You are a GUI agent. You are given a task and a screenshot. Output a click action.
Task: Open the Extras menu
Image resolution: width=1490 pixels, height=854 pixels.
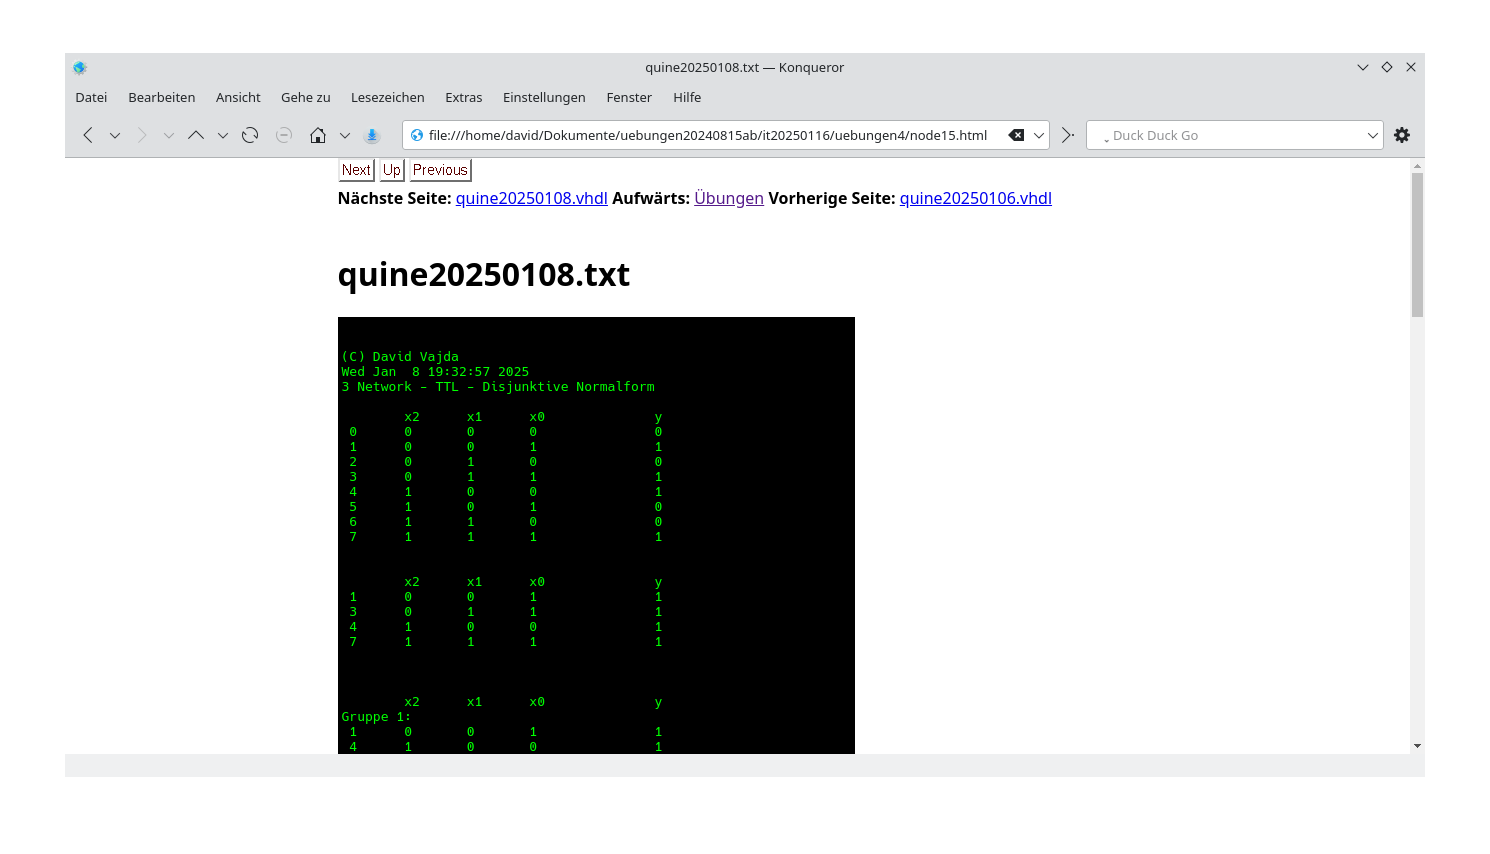point(464,97)
